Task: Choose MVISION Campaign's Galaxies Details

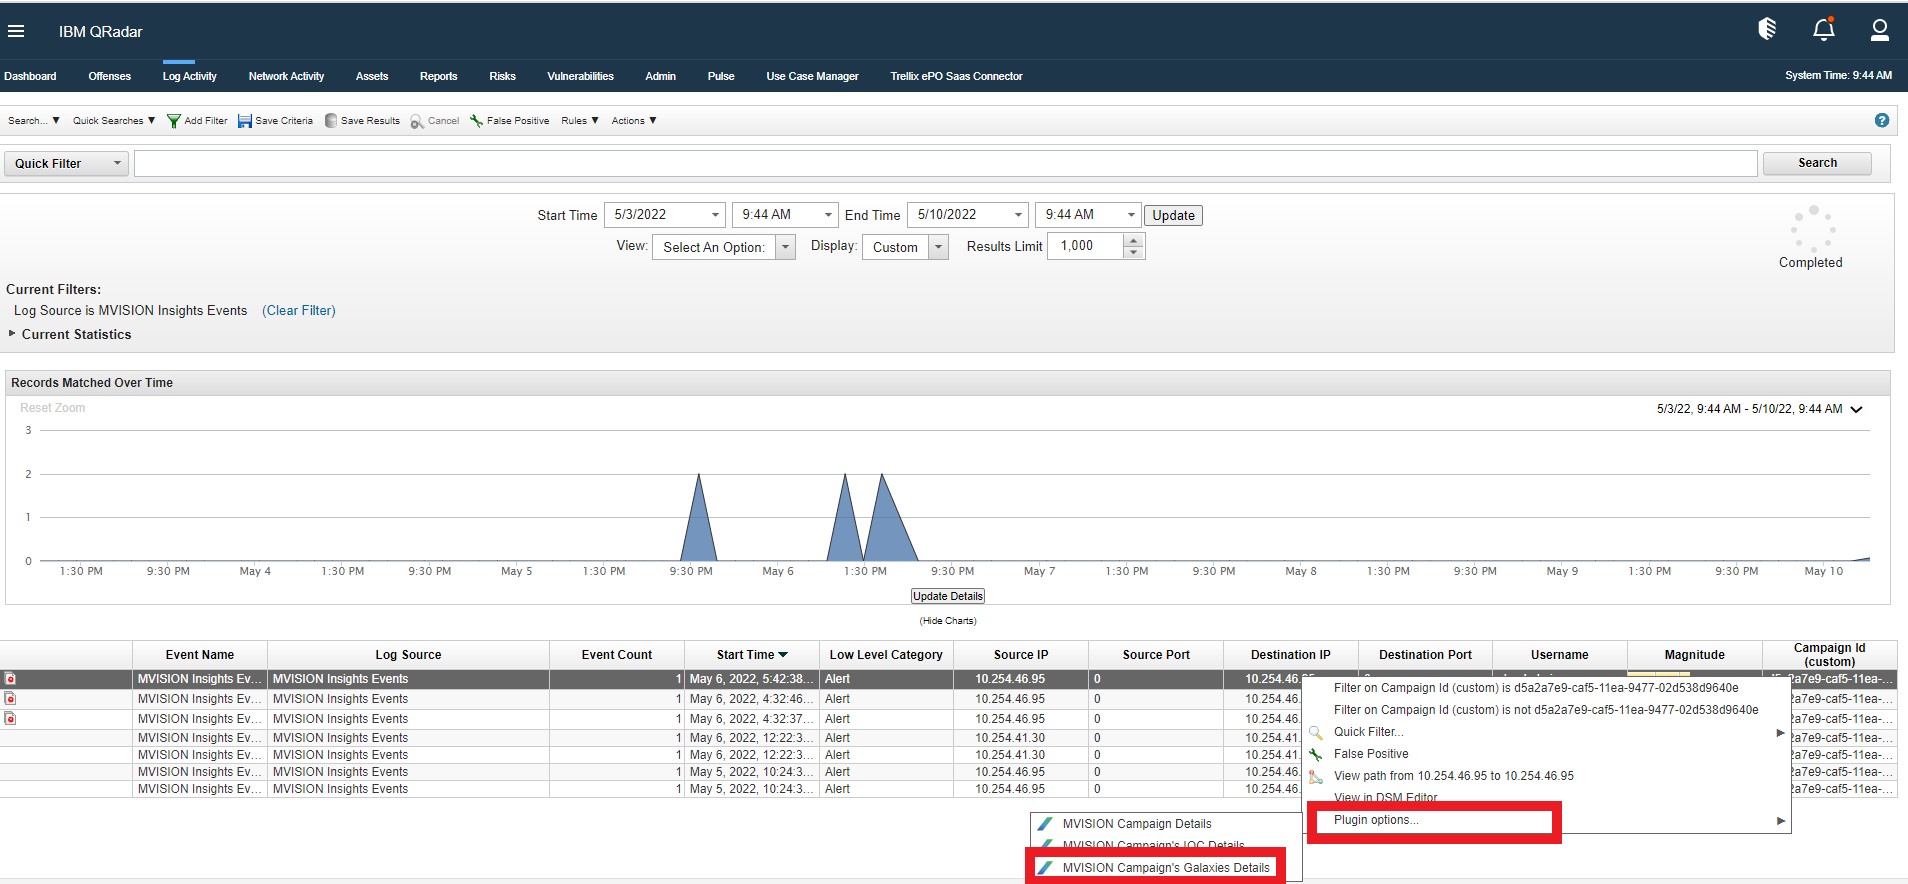Action: pyautogui.click(x=1165, y=868)
